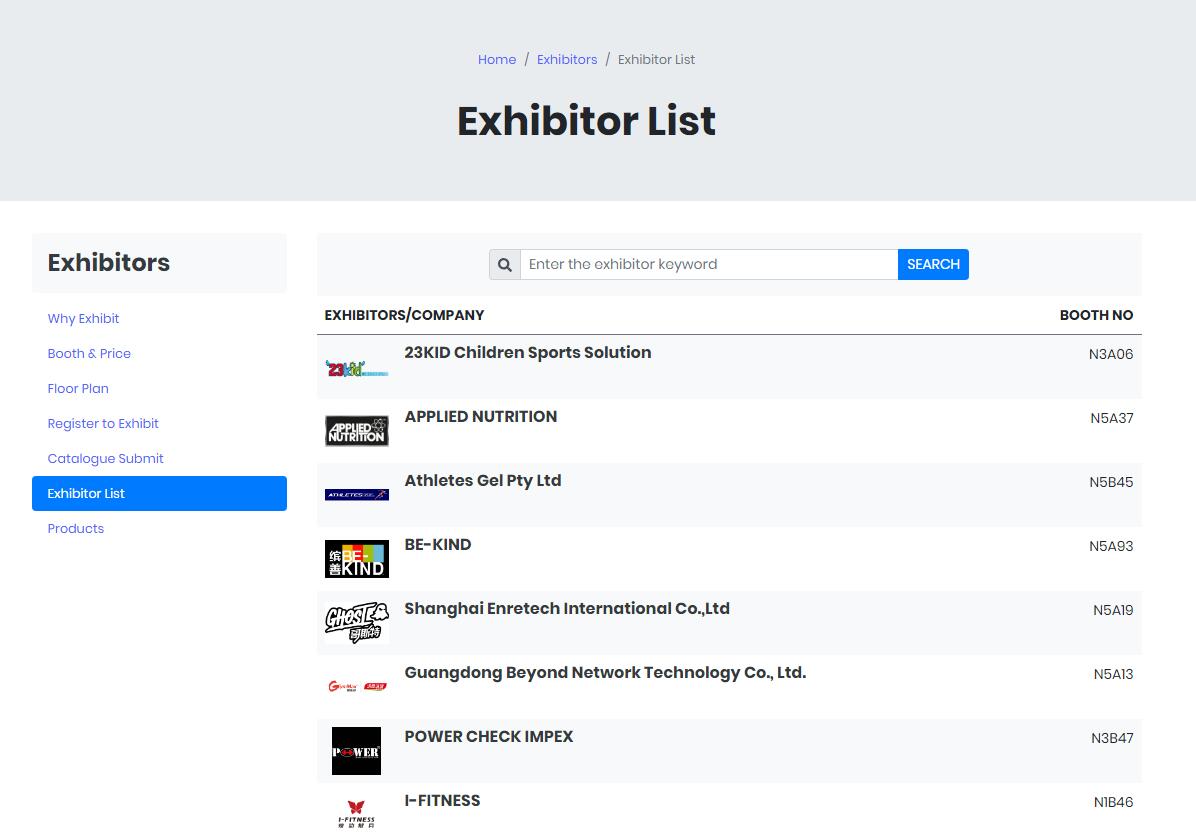Open Guangdong Beyond Network Technology Co., Ltd.
Screen dimensions: 1196x838
pos(605,673)
